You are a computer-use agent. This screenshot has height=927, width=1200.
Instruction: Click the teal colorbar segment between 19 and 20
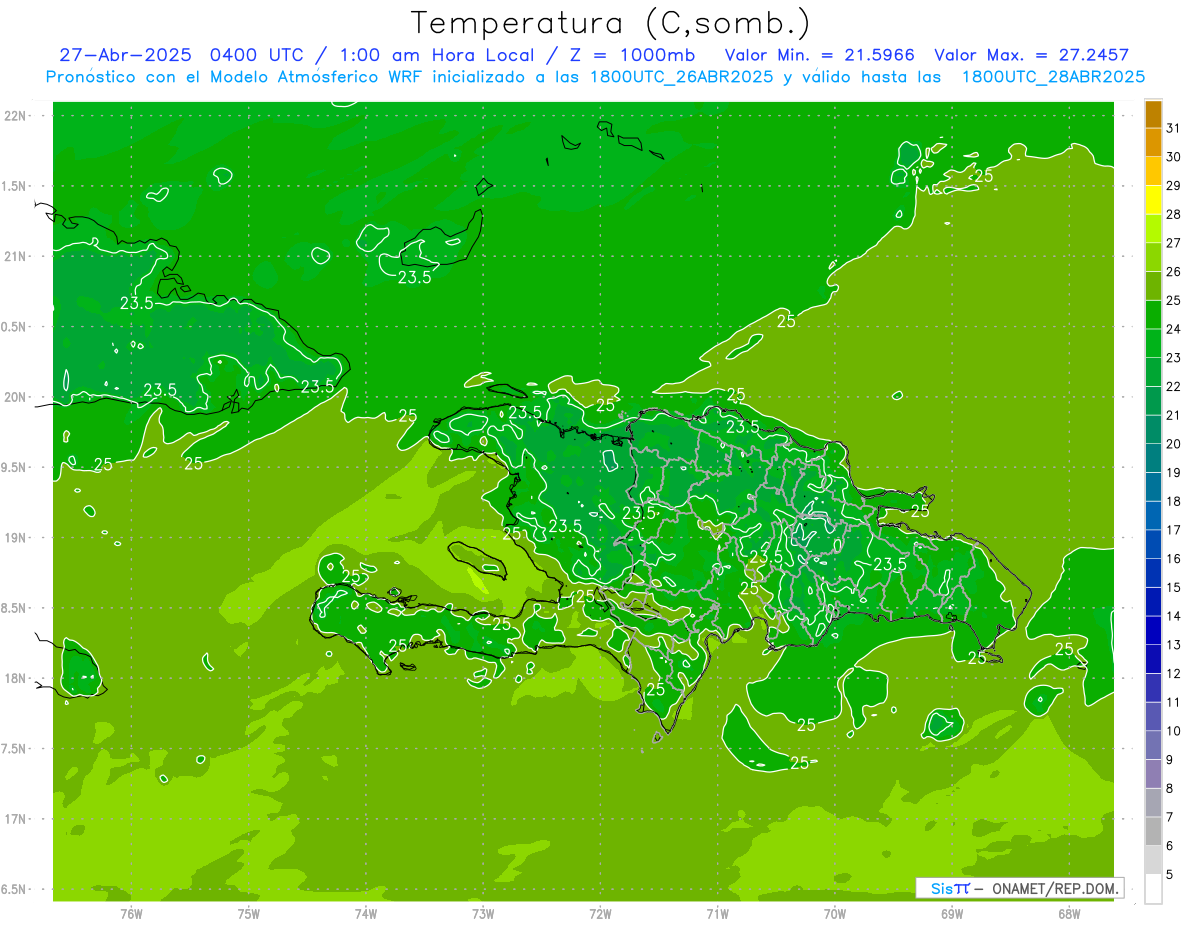point(1153,458)
